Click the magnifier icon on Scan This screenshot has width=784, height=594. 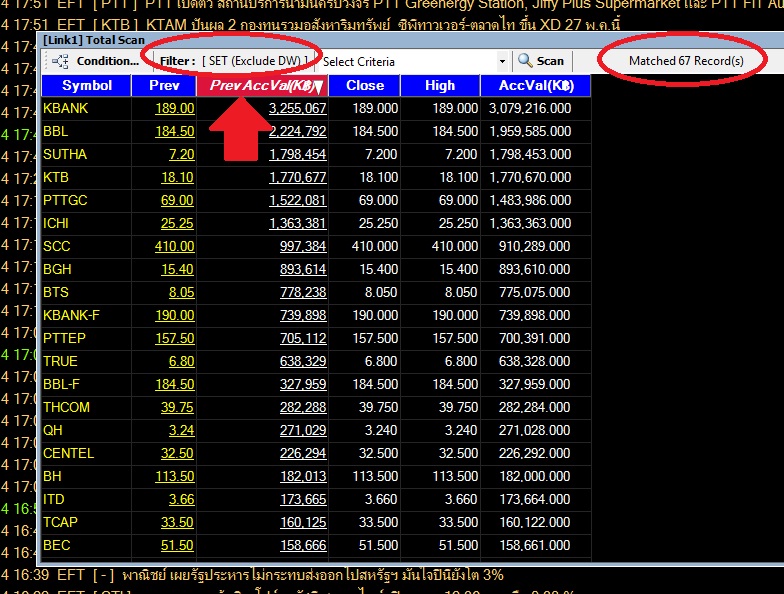tap(524, 60)
